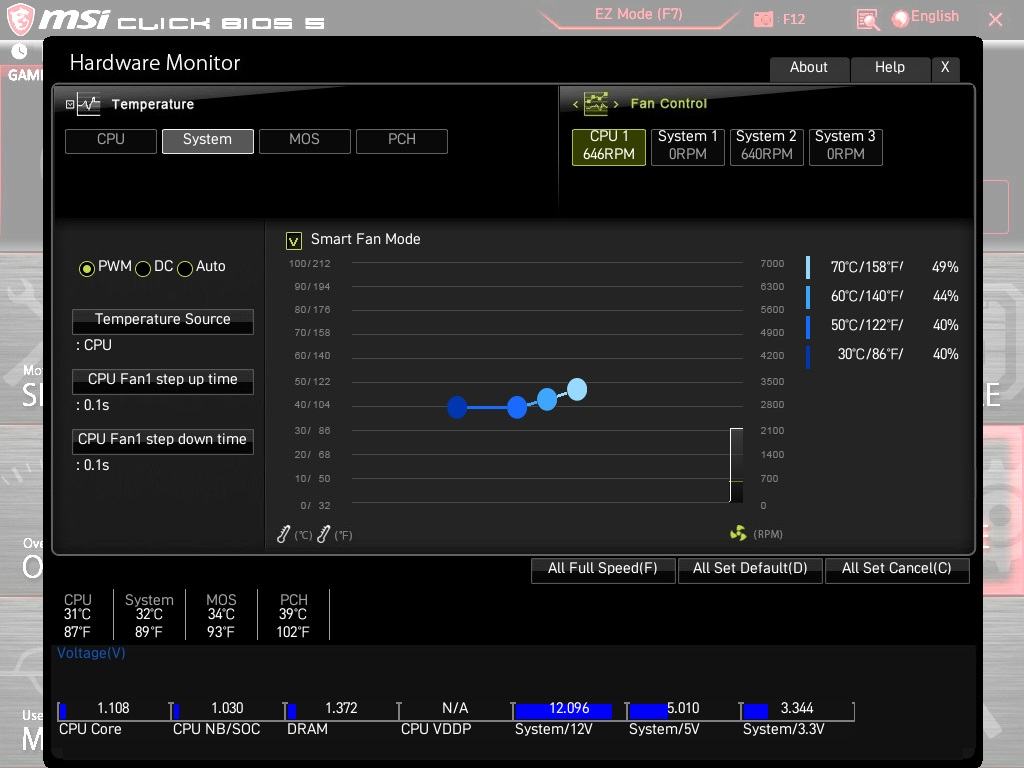Image resolution: width=1024 pixels, height=768 pixels.
Task: Open the BIOS search magnifier icon
Action: point(867,20)
